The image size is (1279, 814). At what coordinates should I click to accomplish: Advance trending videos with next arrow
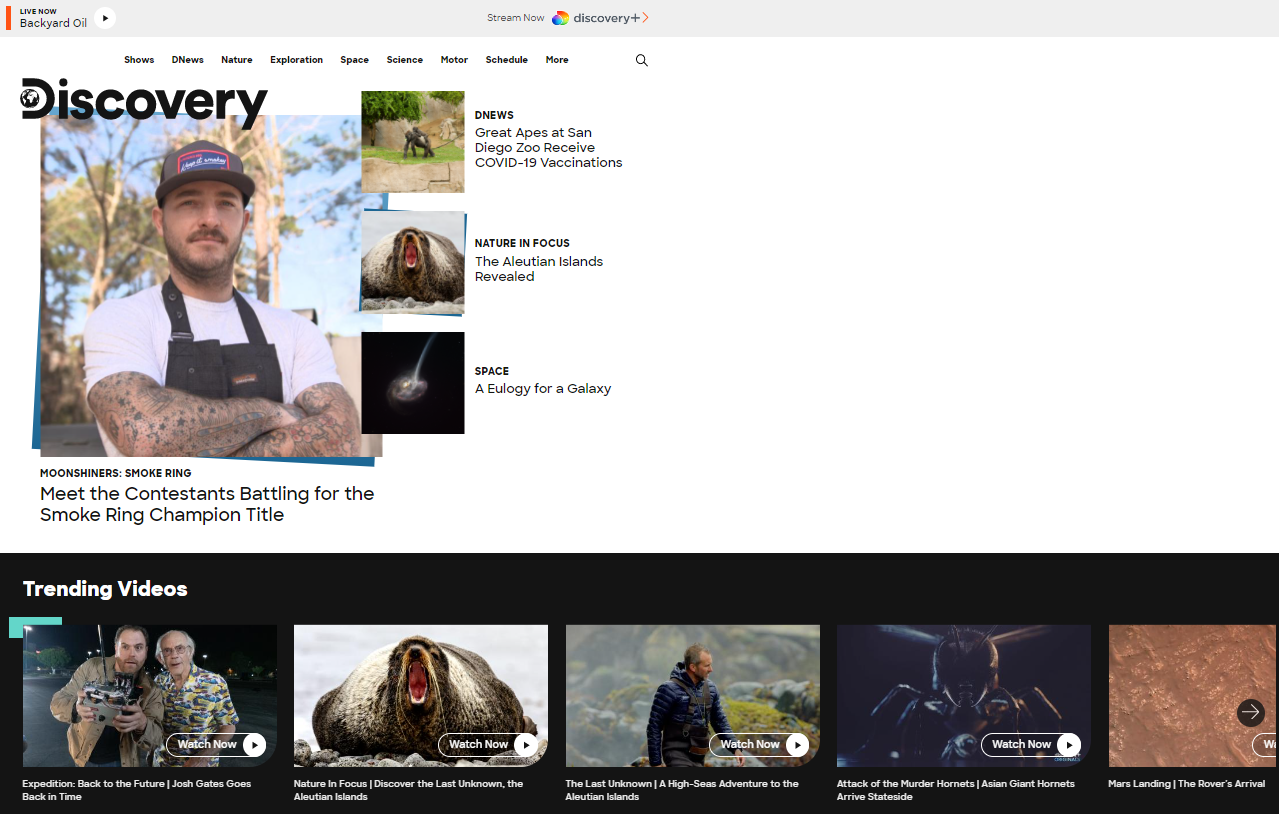(1250, 712)
